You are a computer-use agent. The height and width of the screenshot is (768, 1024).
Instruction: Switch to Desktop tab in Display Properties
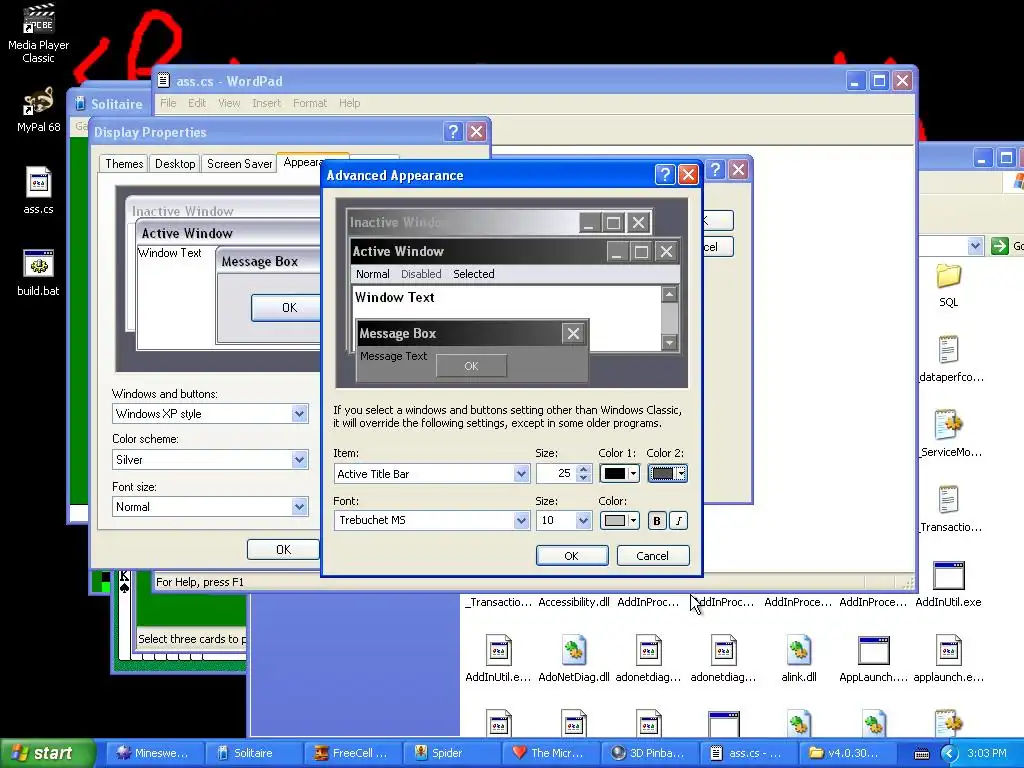point(175,164)
